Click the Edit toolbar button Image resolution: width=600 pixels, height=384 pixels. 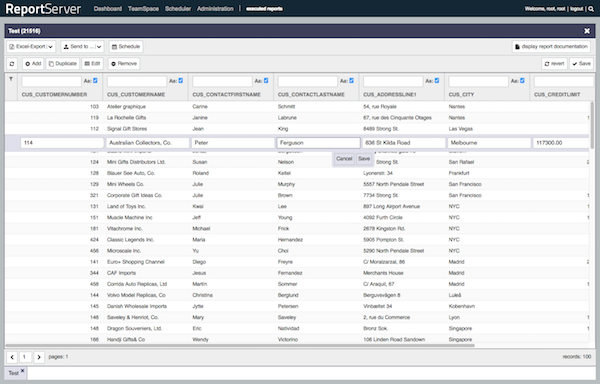coord(92,63)
